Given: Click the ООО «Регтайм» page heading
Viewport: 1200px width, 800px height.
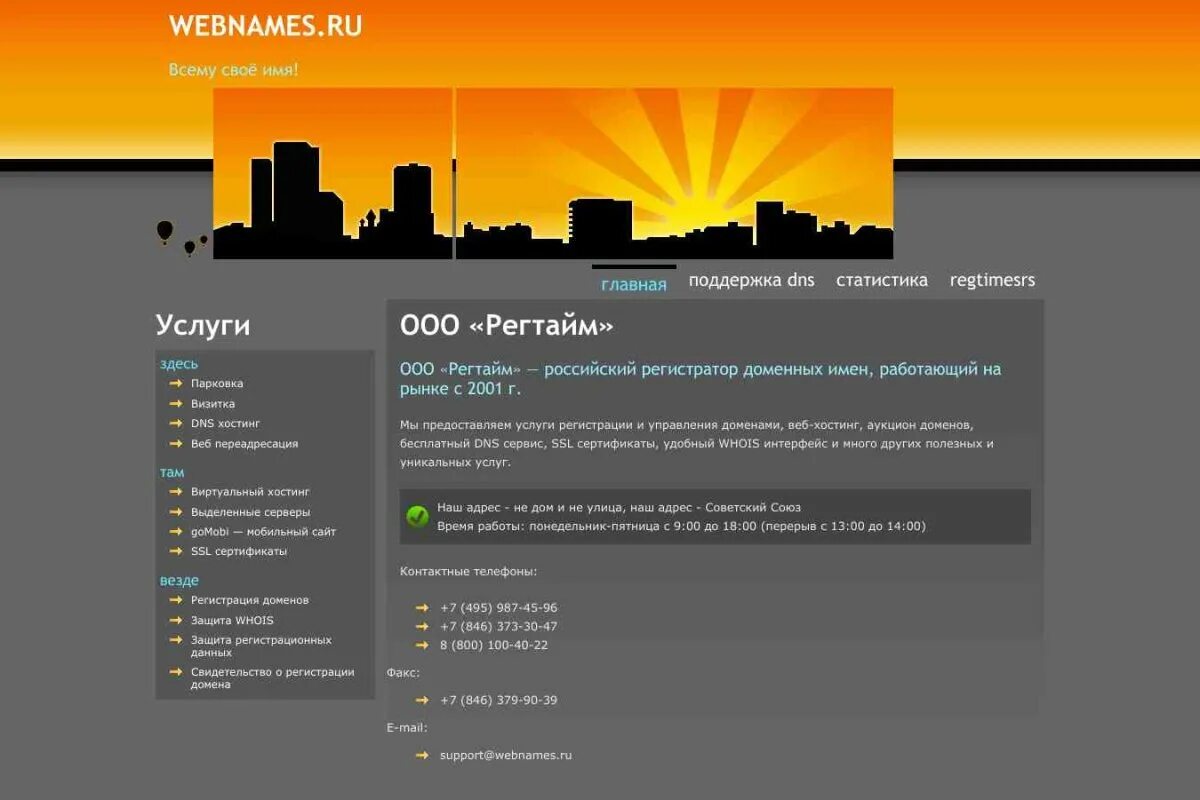Looking at the screenshot, I should click(x=507, y=326).
